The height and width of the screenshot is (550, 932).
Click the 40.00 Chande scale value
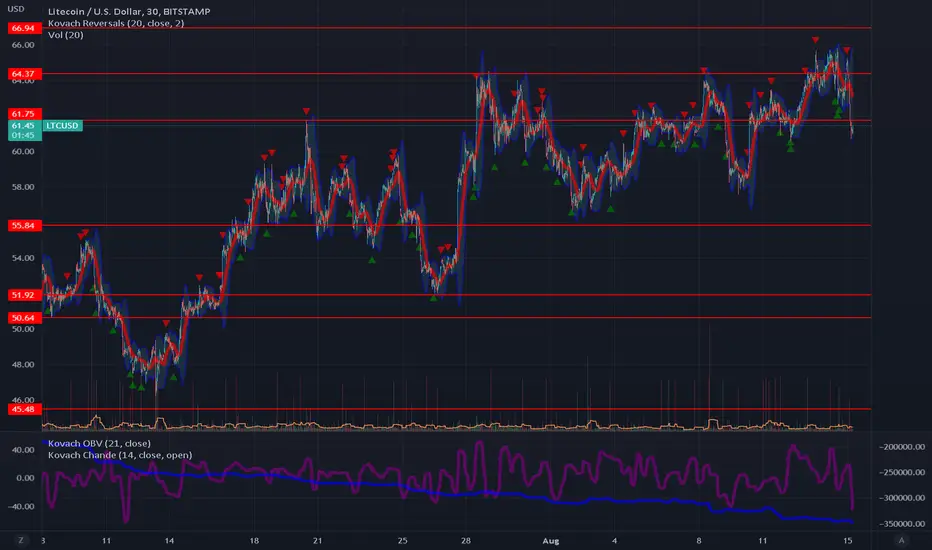[x=23, y=450]
